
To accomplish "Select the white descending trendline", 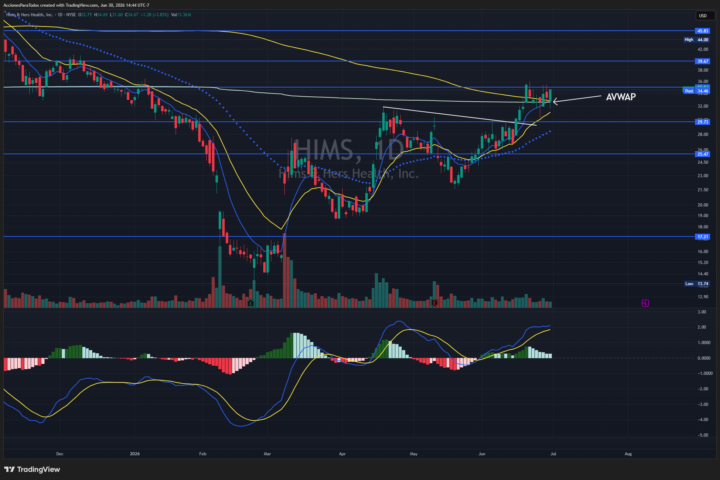I will tap(459, 116).
